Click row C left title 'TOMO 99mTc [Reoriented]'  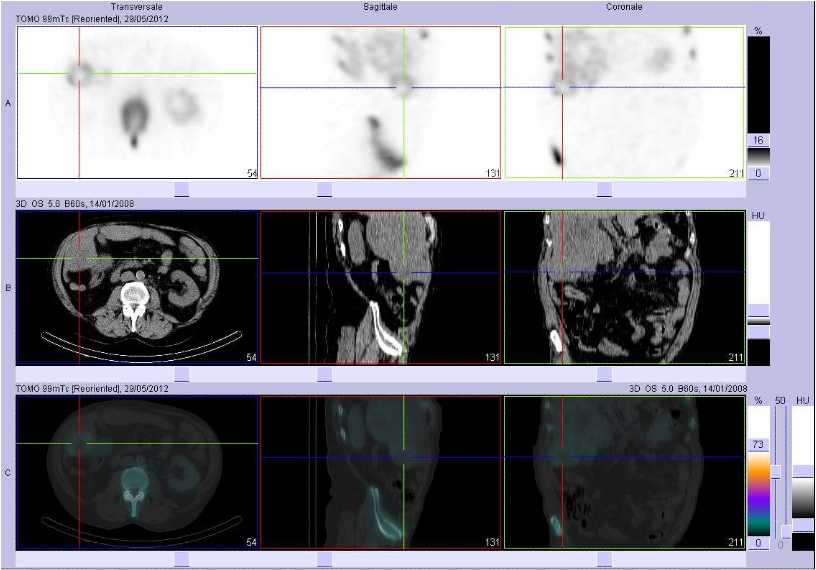(68, 388)
